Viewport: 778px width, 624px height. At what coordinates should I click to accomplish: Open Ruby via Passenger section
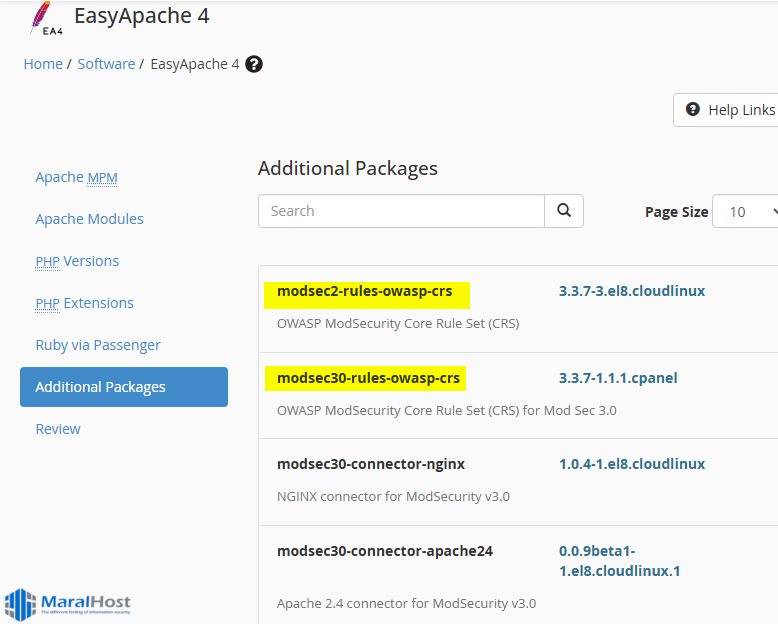pyautogui.click(x=98, y=345)
